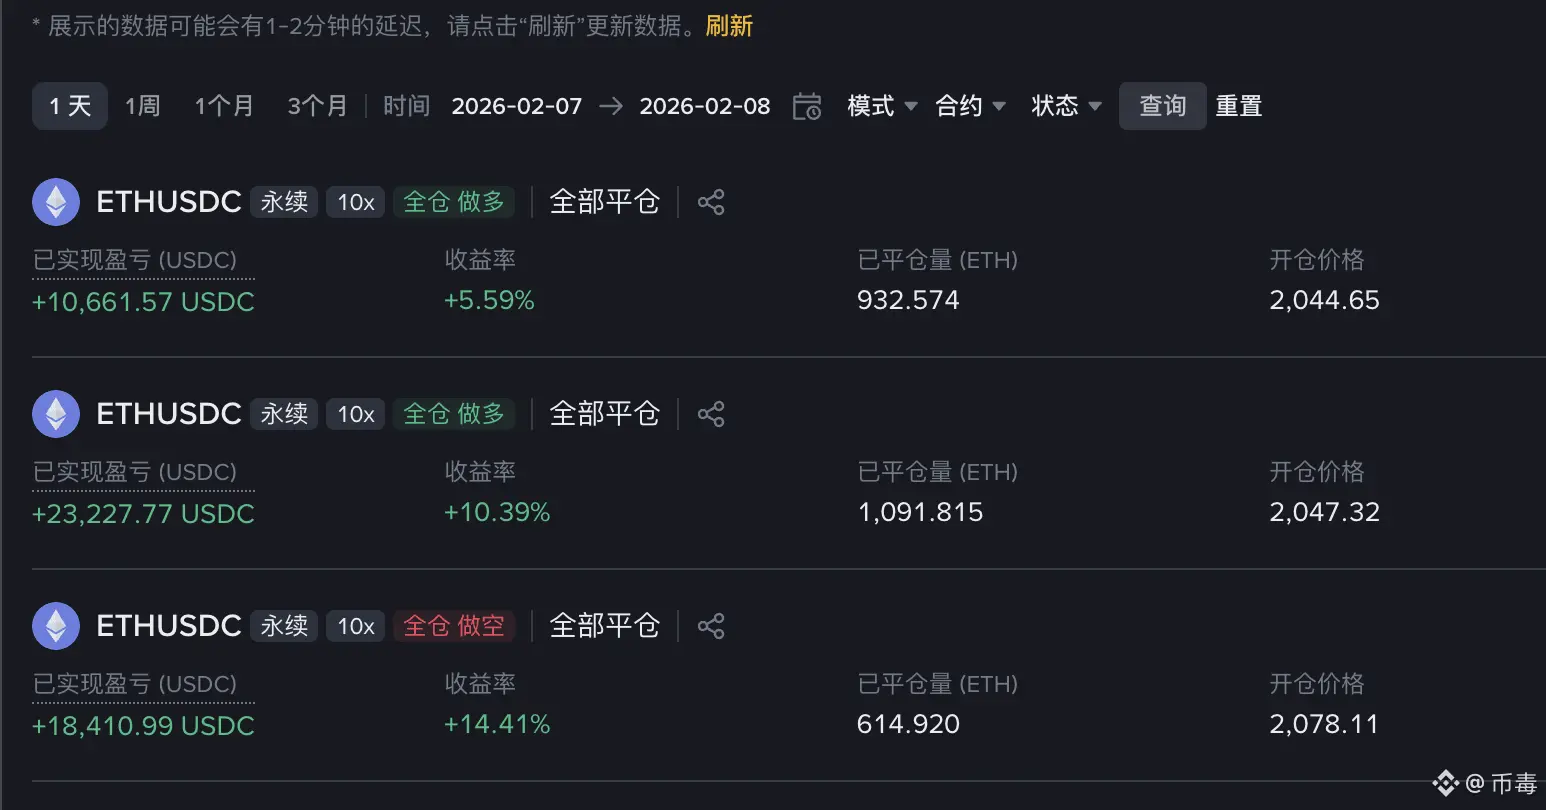
Task: Share the first ETHUSDC long position
Action: coord(711,202)
